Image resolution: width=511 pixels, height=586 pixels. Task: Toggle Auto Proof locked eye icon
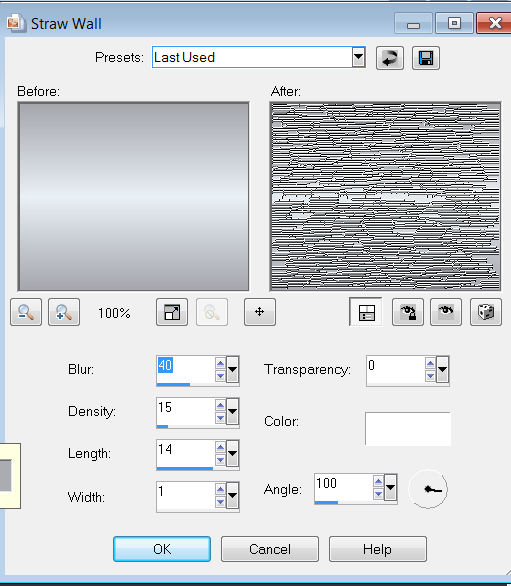(408, 312)
